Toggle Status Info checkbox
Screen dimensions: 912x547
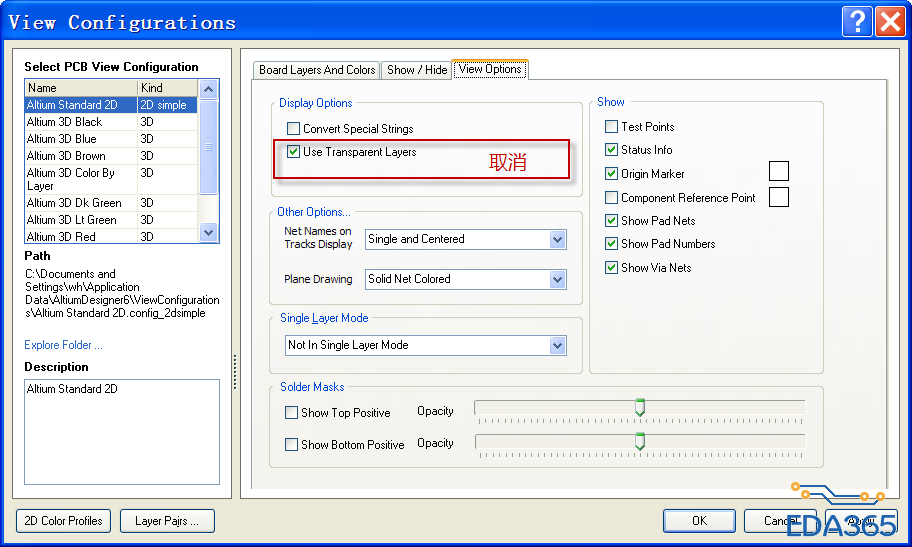pos(611,150)
